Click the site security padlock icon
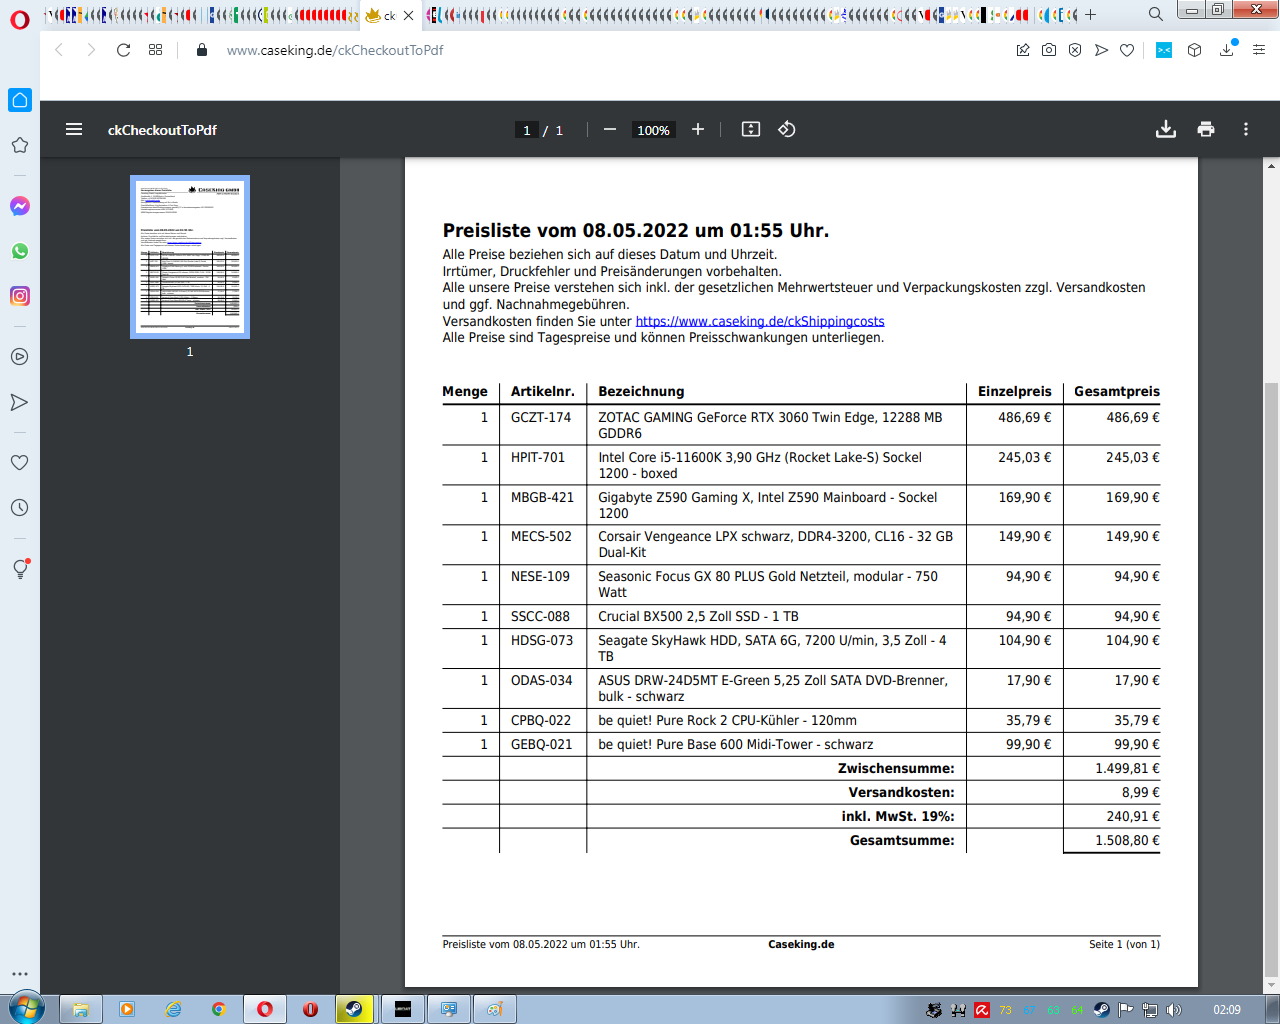The height and width of the screenshot is (1024, 1280). [202, 50]
